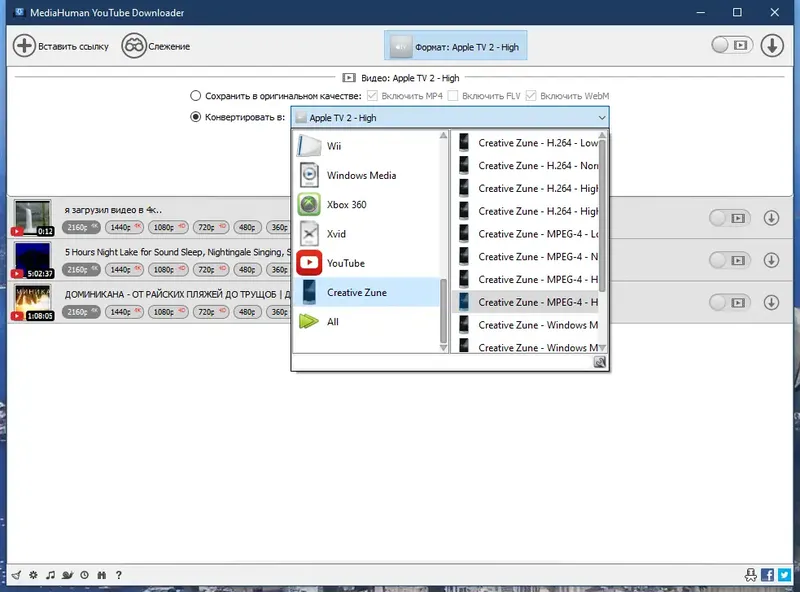Click the red YouTube icon in list
Image resolution: width=800 pixels, height=592 pixels.
[x=309, y=263]
